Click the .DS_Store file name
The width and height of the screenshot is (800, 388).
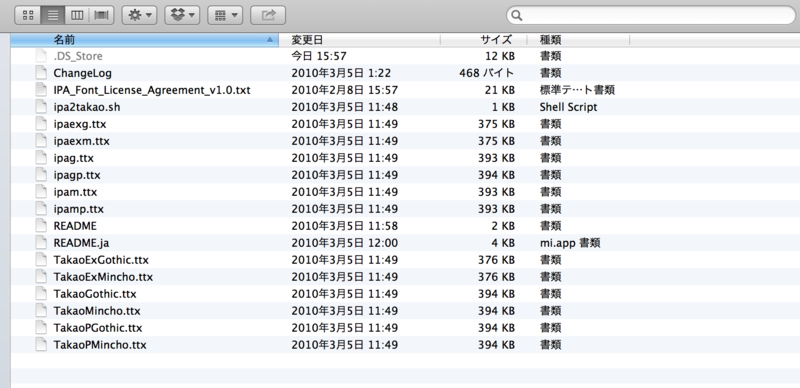coord(78,56)
